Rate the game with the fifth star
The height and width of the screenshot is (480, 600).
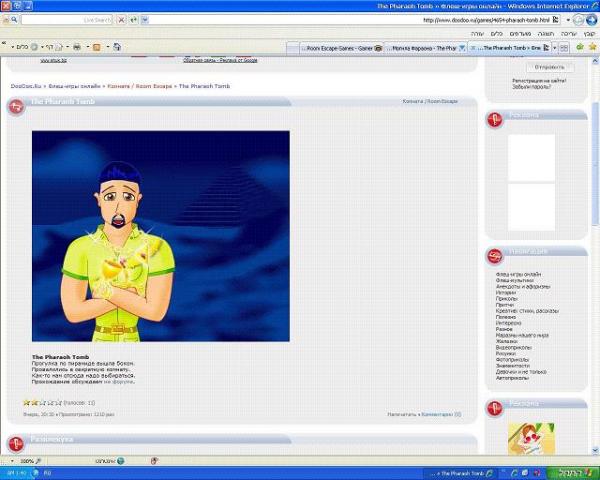(x=59, y=403)
